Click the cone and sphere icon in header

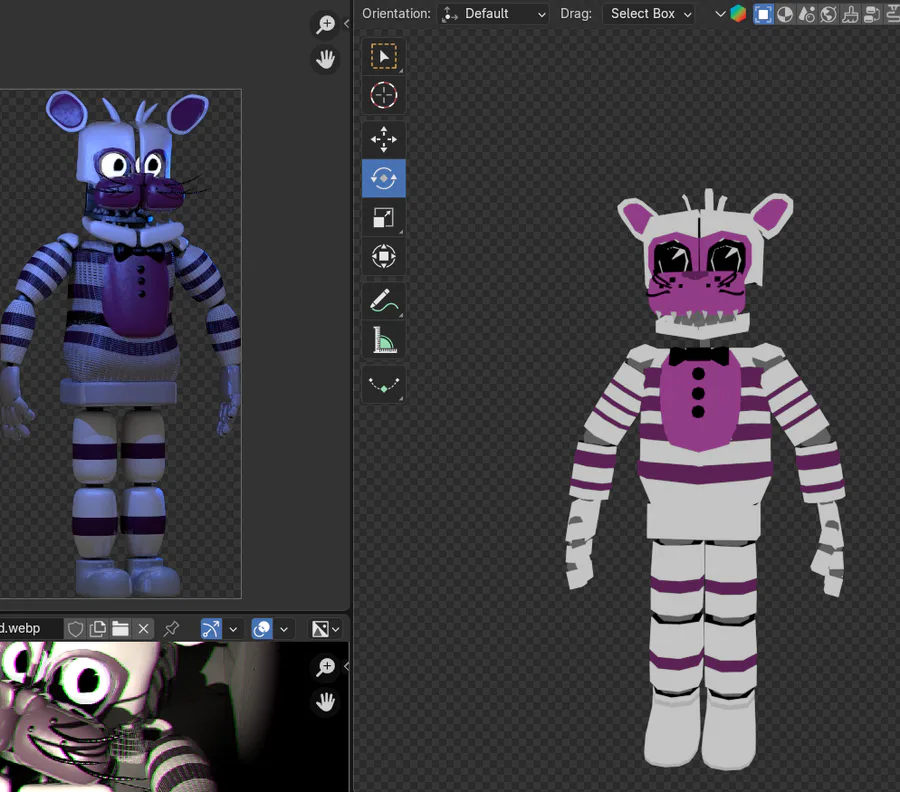[806, 14]
